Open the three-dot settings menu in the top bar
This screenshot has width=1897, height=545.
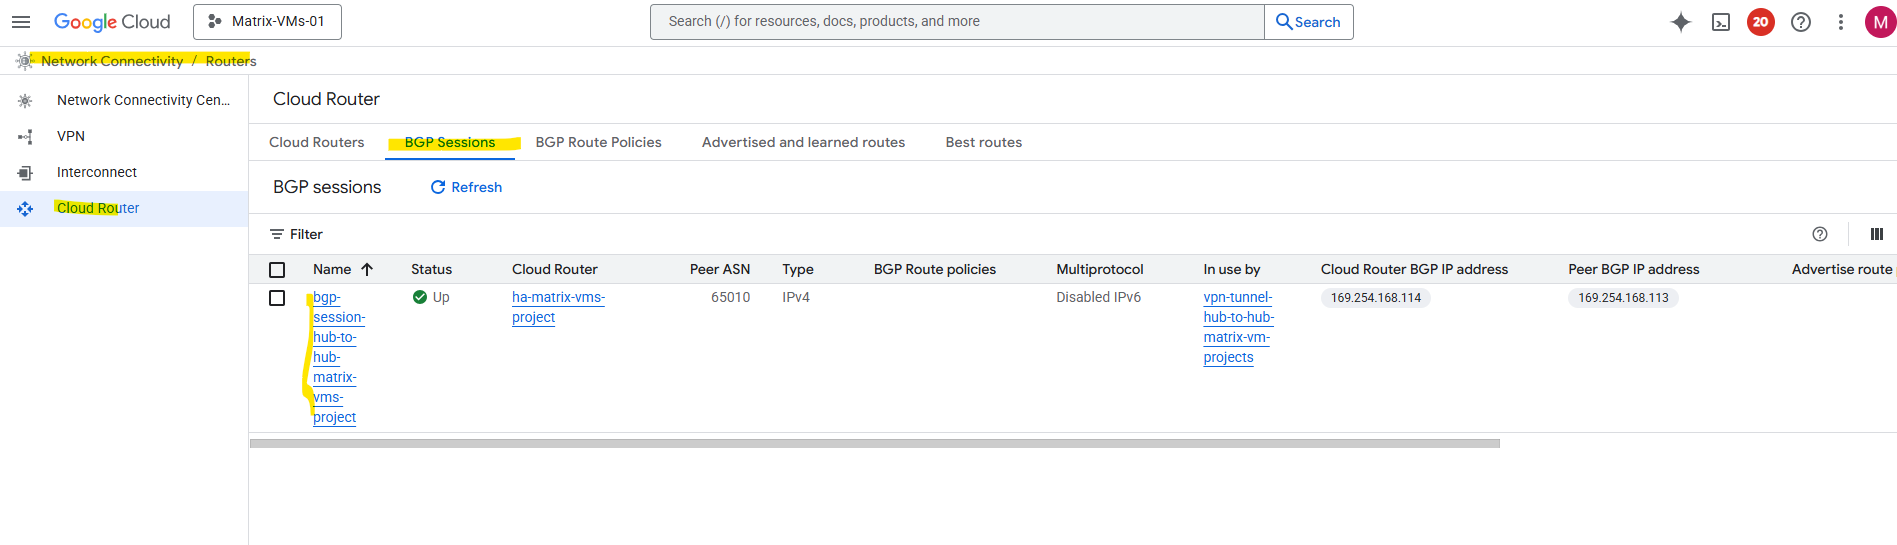[x=1841, y=22]
